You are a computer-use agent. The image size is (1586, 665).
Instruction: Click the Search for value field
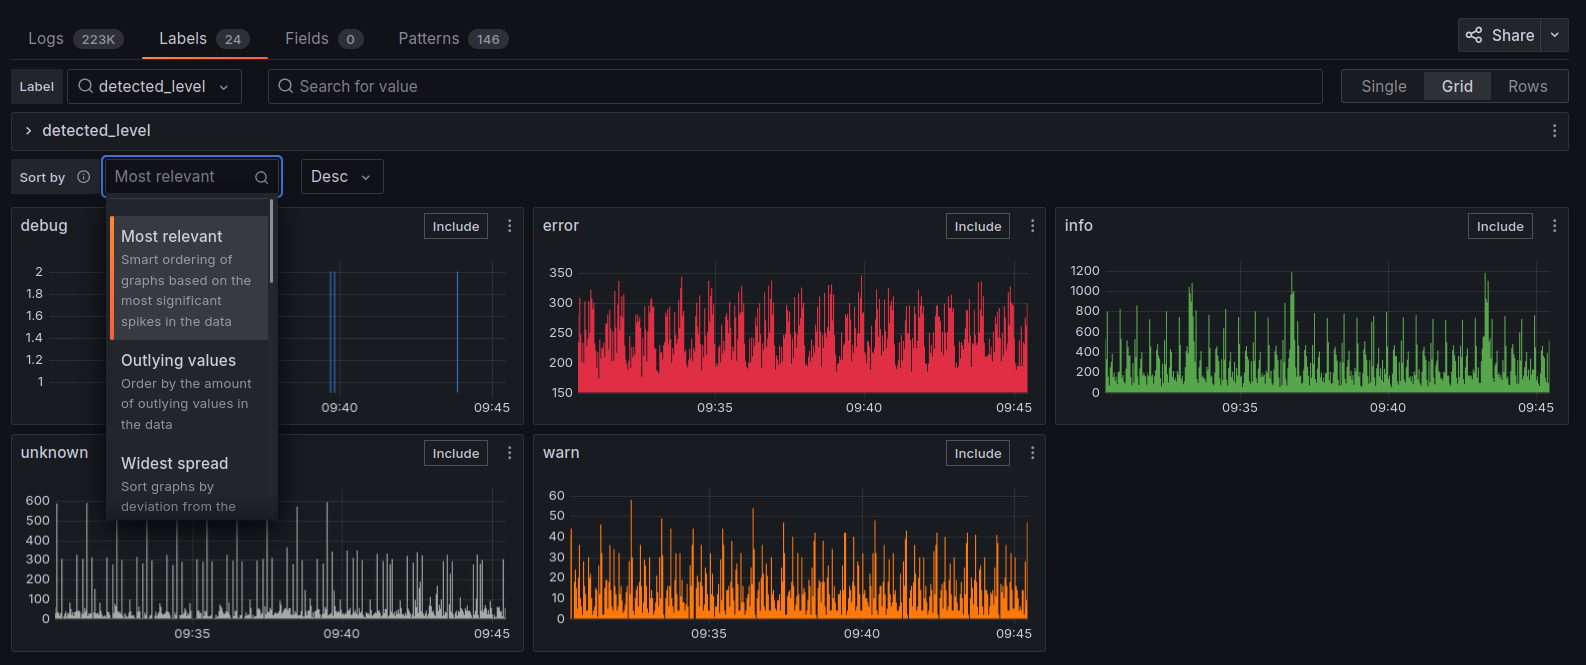point(795,87)
